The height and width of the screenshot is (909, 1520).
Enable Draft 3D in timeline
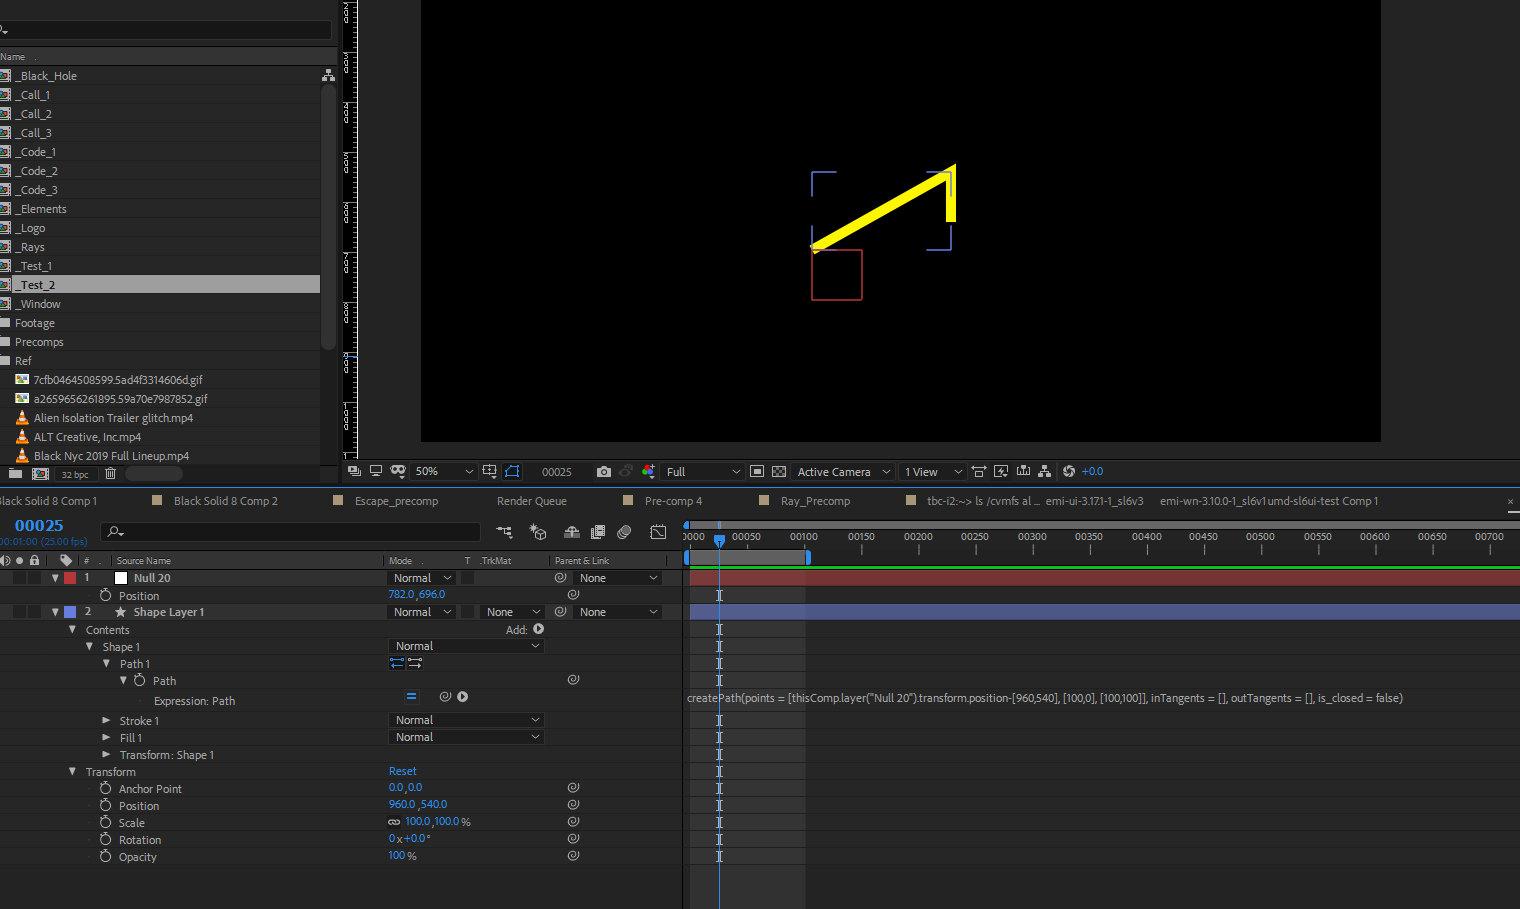coord(538,532)
